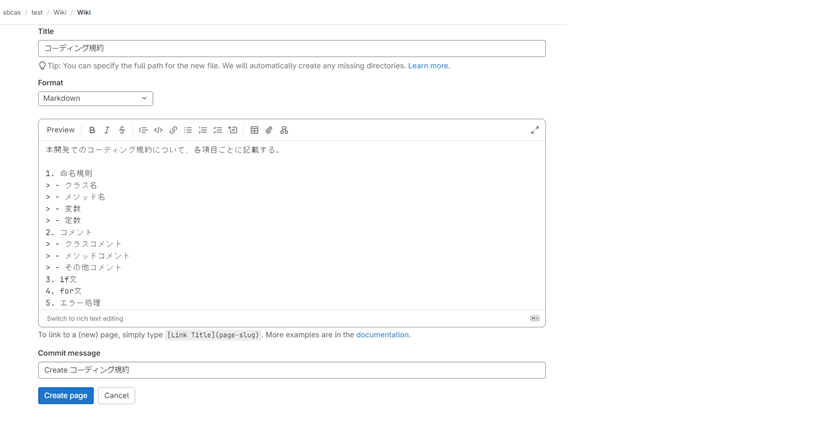This screenshot has height=442, width=833.
Task: Attach a file using the paperclip icon
Action: (269, 130)
